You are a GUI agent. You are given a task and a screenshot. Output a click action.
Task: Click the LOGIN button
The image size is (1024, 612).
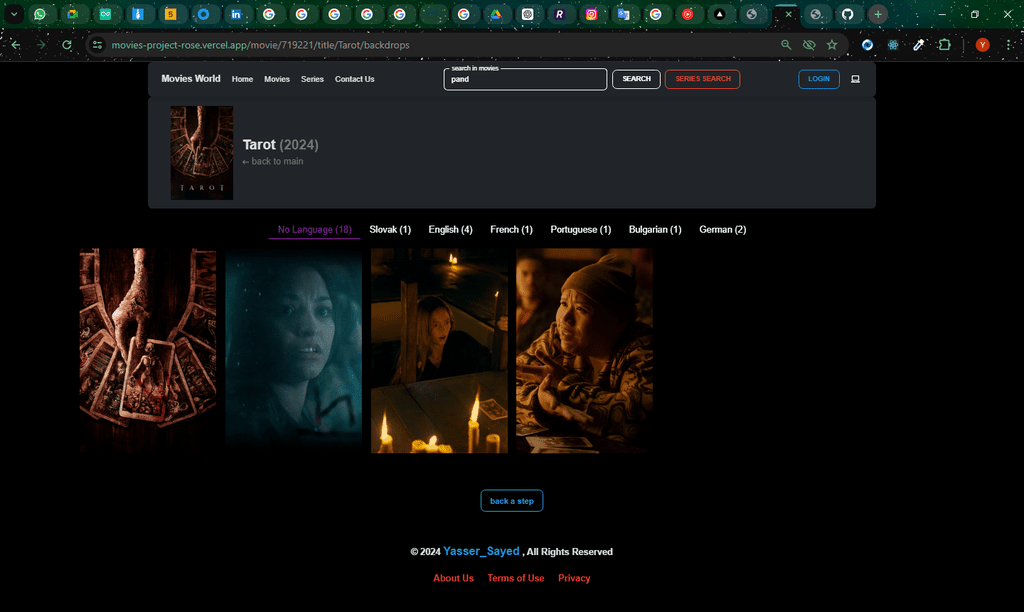click(819, 79)
